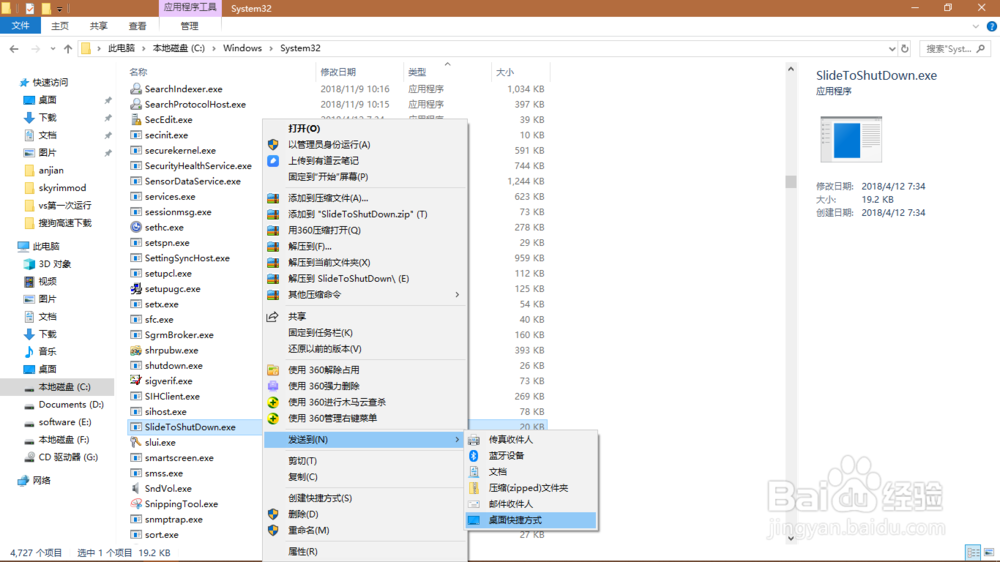Click the shield icon next to Rename
The image size is (1000, 562).
pyautogui.click(x=273, y=530)
